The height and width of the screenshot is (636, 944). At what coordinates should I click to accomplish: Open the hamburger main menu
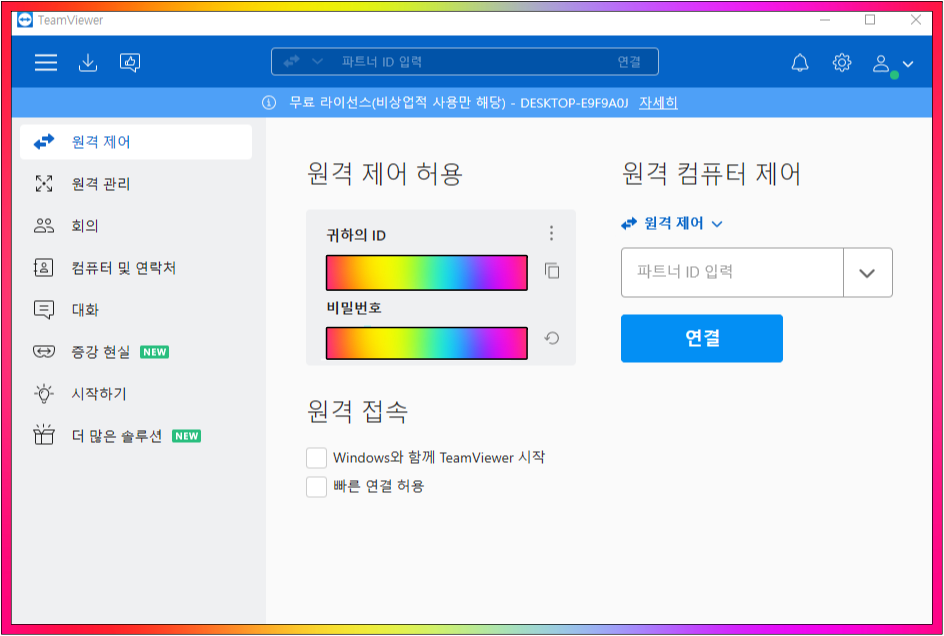tap(45, 62)
